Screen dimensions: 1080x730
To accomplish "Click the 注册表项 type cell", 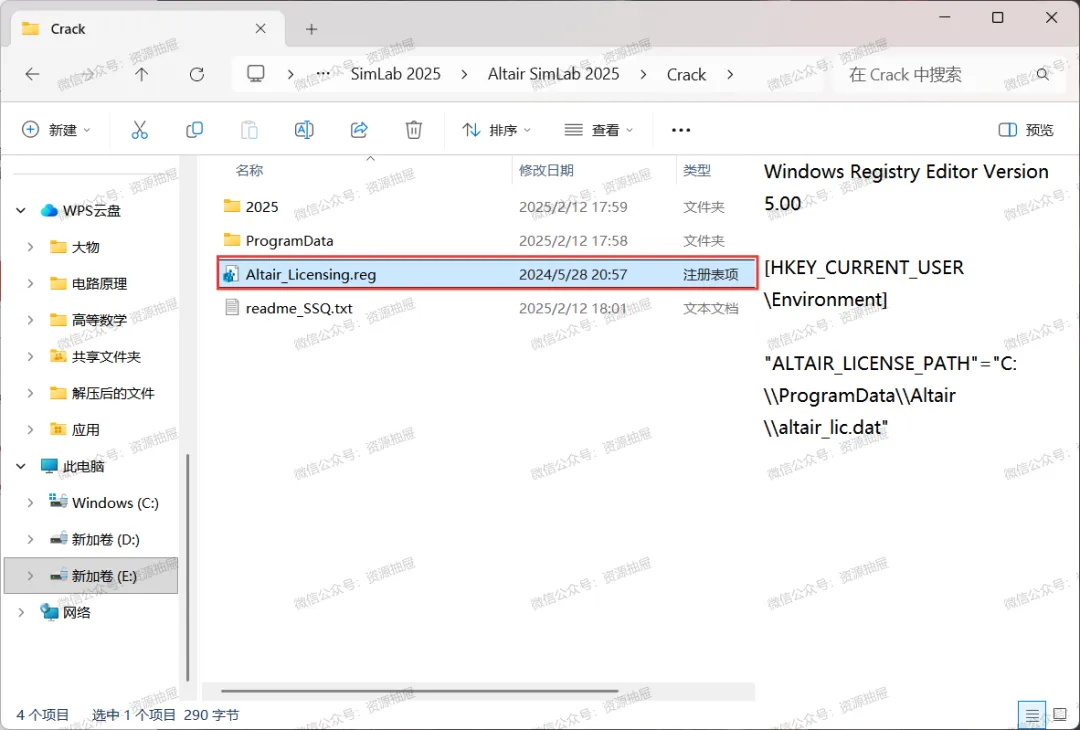I will (710, 274).
